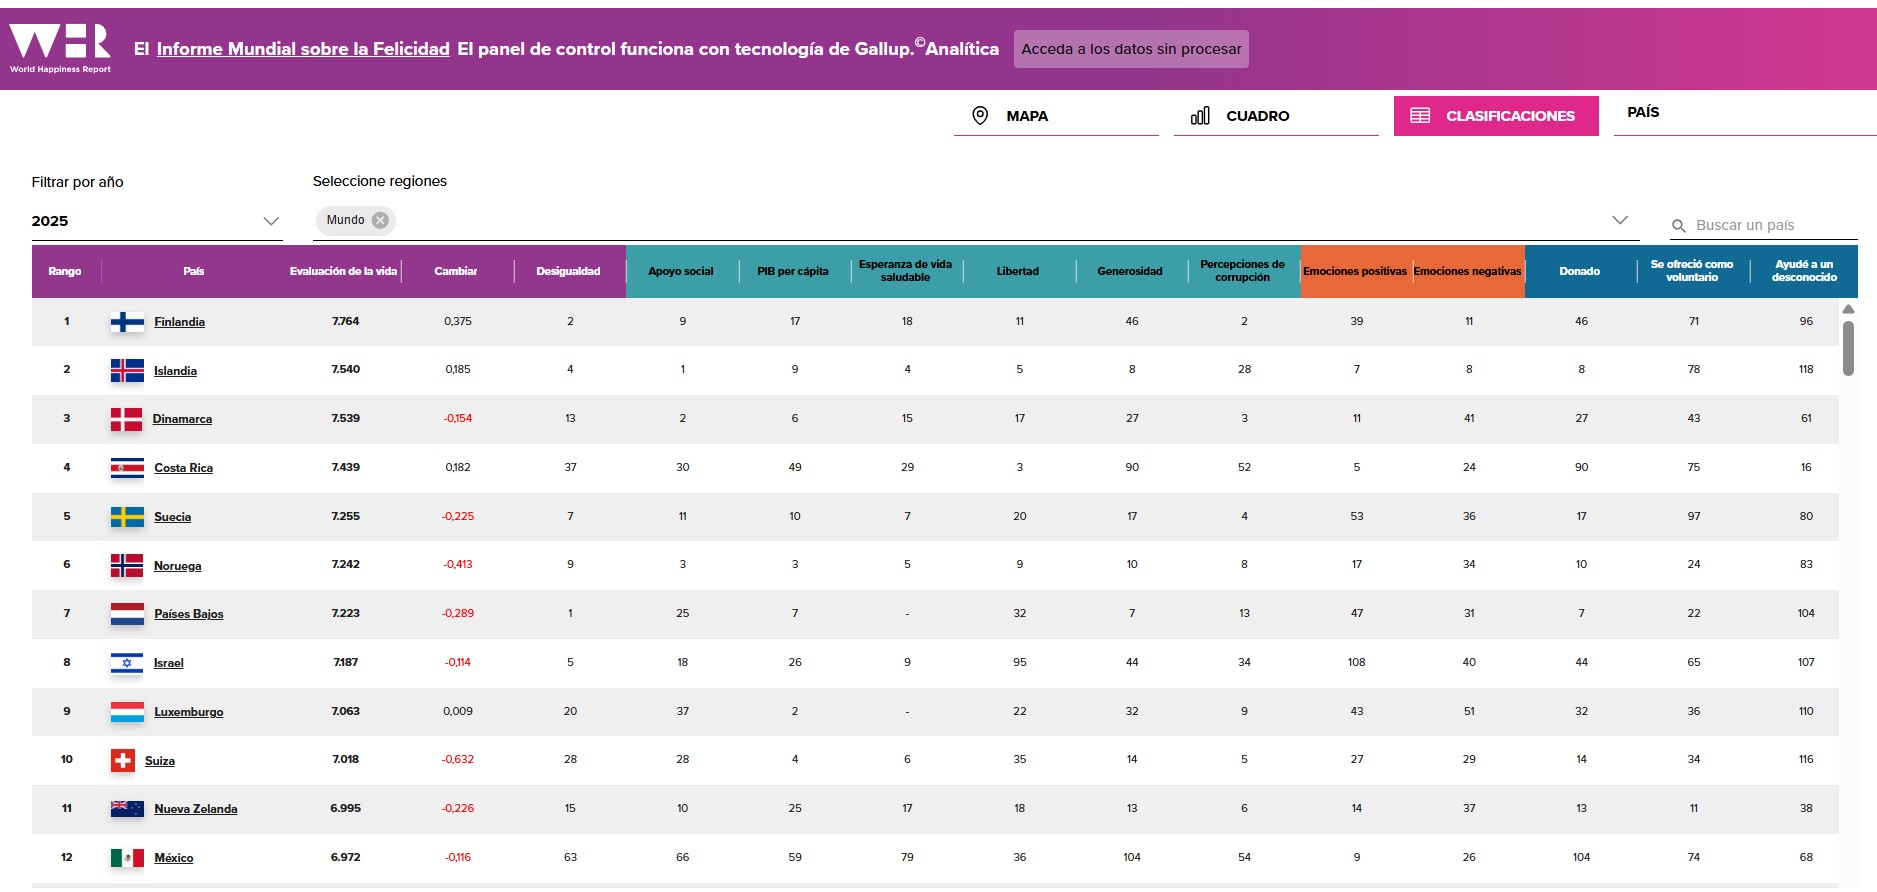The width and height of the screenshot is (1877, 892).
Task: Sort by the Desigualdad column header
Action: pos(568,272)
